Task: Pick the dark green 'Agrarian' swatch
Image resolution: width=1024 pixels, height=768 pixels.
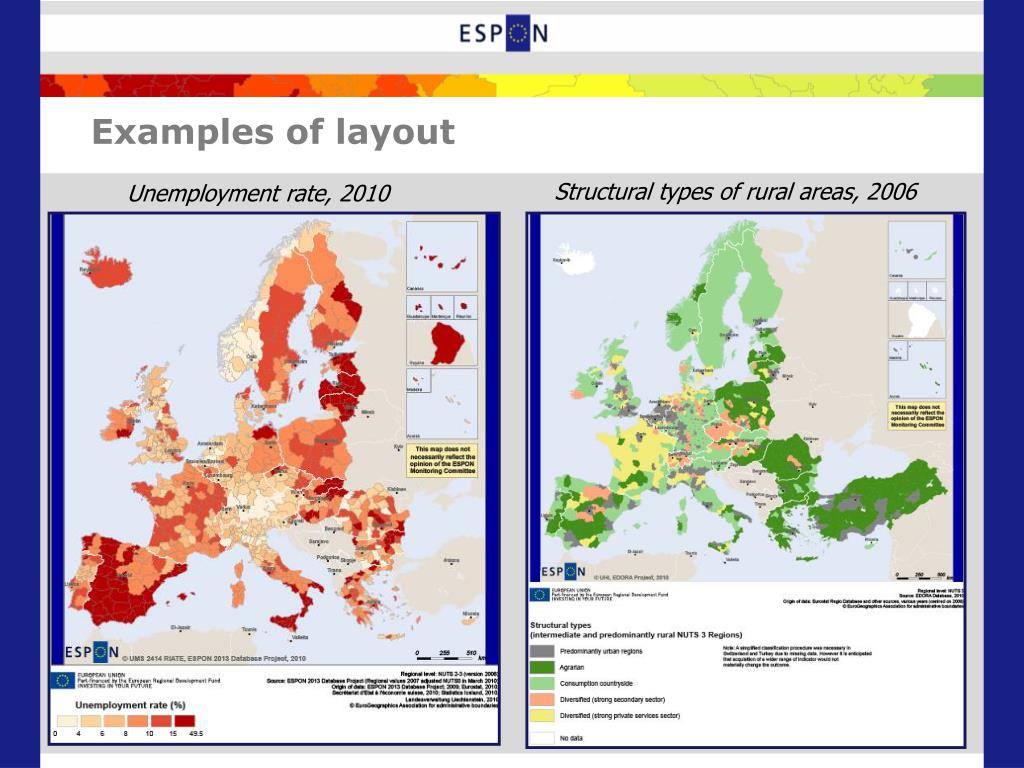Action: tap(542, 667)
